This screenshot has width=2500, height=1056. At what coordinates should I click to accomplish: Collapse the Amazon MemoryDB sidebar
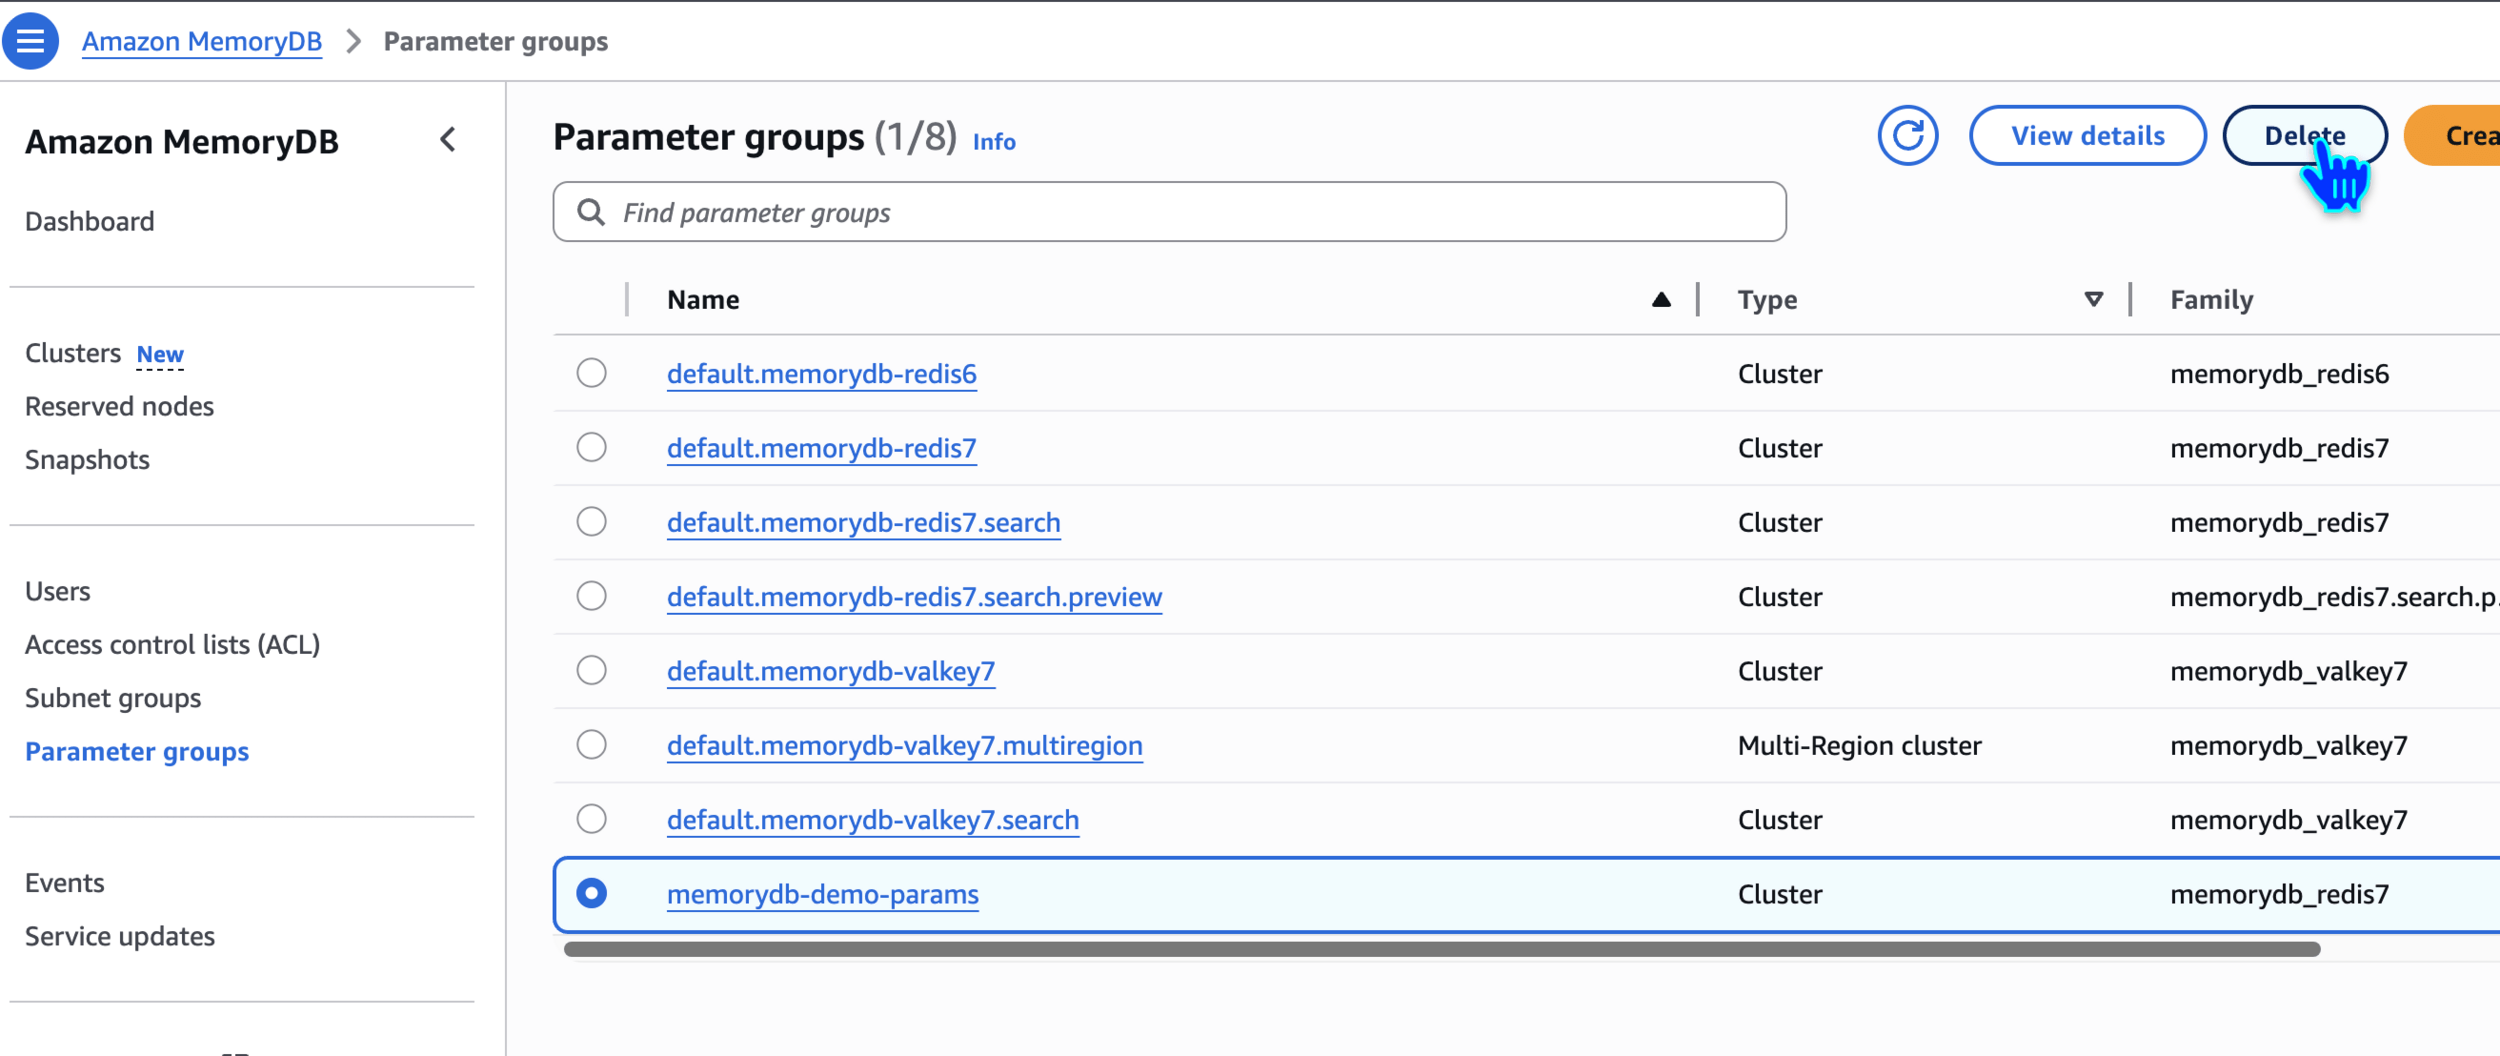pos(448,140)
